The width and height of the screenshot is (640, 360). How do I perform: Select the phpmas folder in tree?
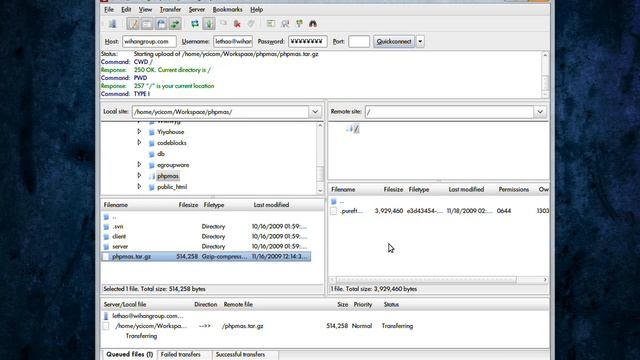(x=168, y=176)
